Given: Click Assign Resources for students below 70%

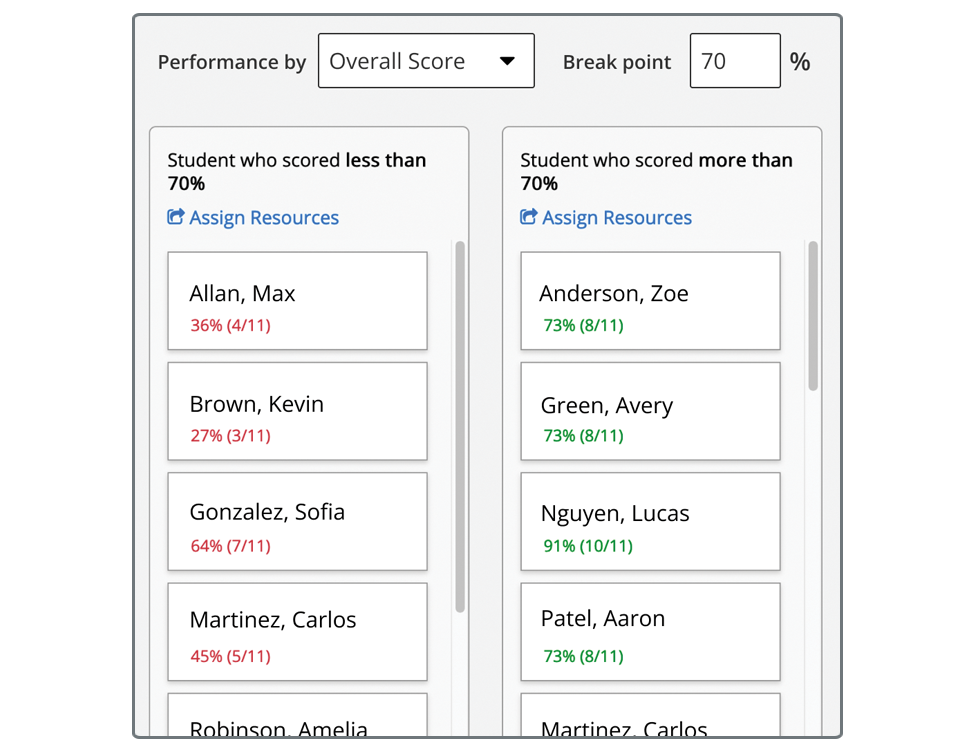Looking at the screenshot, I should [262, 217].
